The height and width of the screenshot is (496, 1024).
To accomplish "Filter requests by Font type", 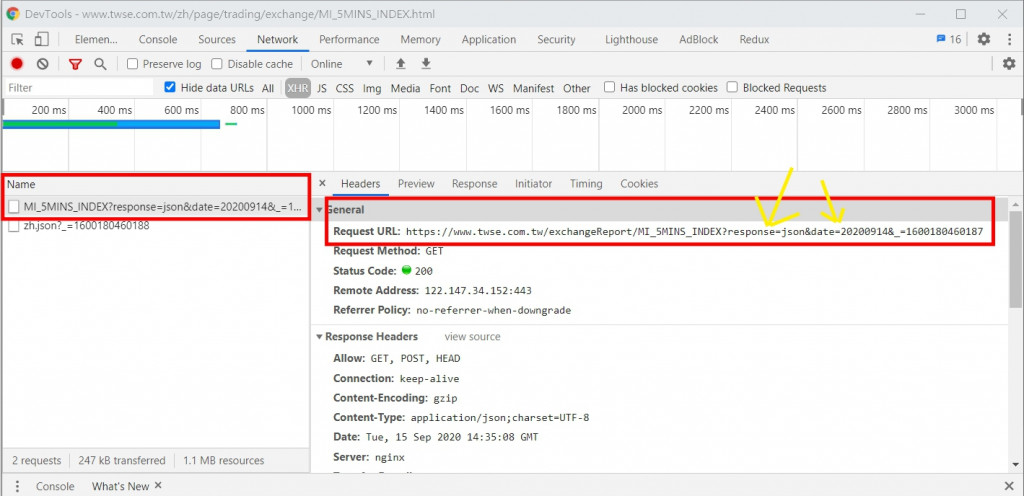I will (440, 88).
